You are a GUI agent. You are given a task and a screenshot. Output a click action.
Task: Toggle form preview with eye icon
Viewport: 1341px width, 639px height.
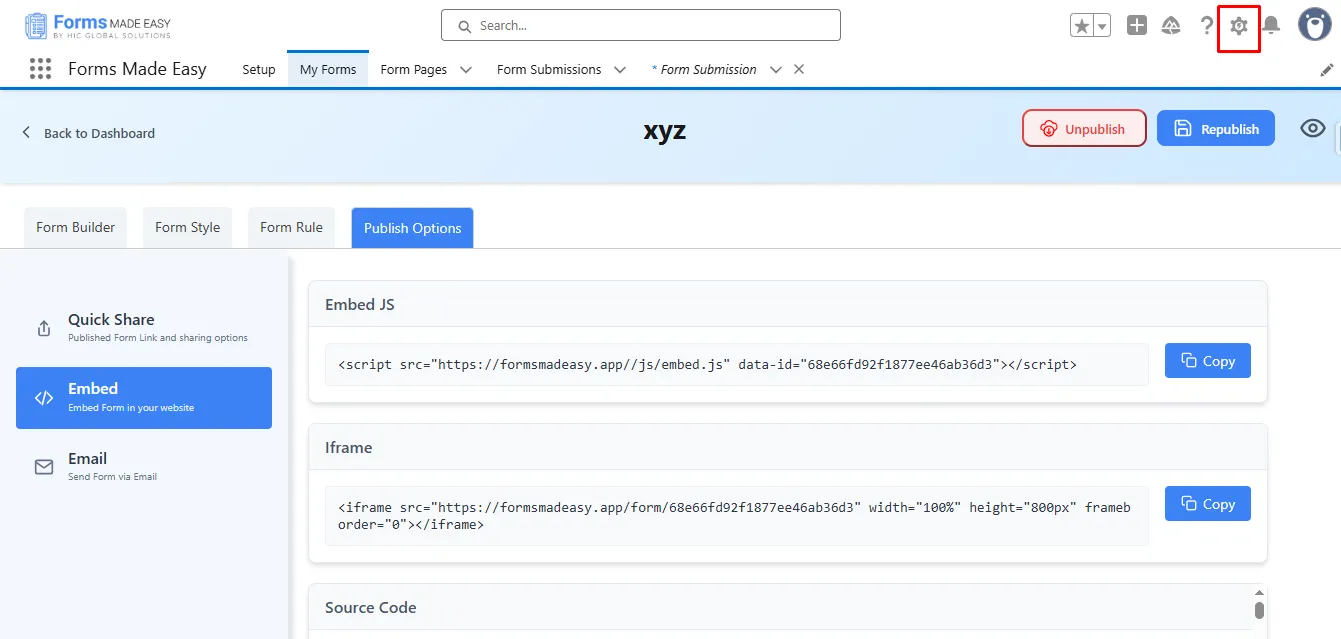coord(1312,128)
